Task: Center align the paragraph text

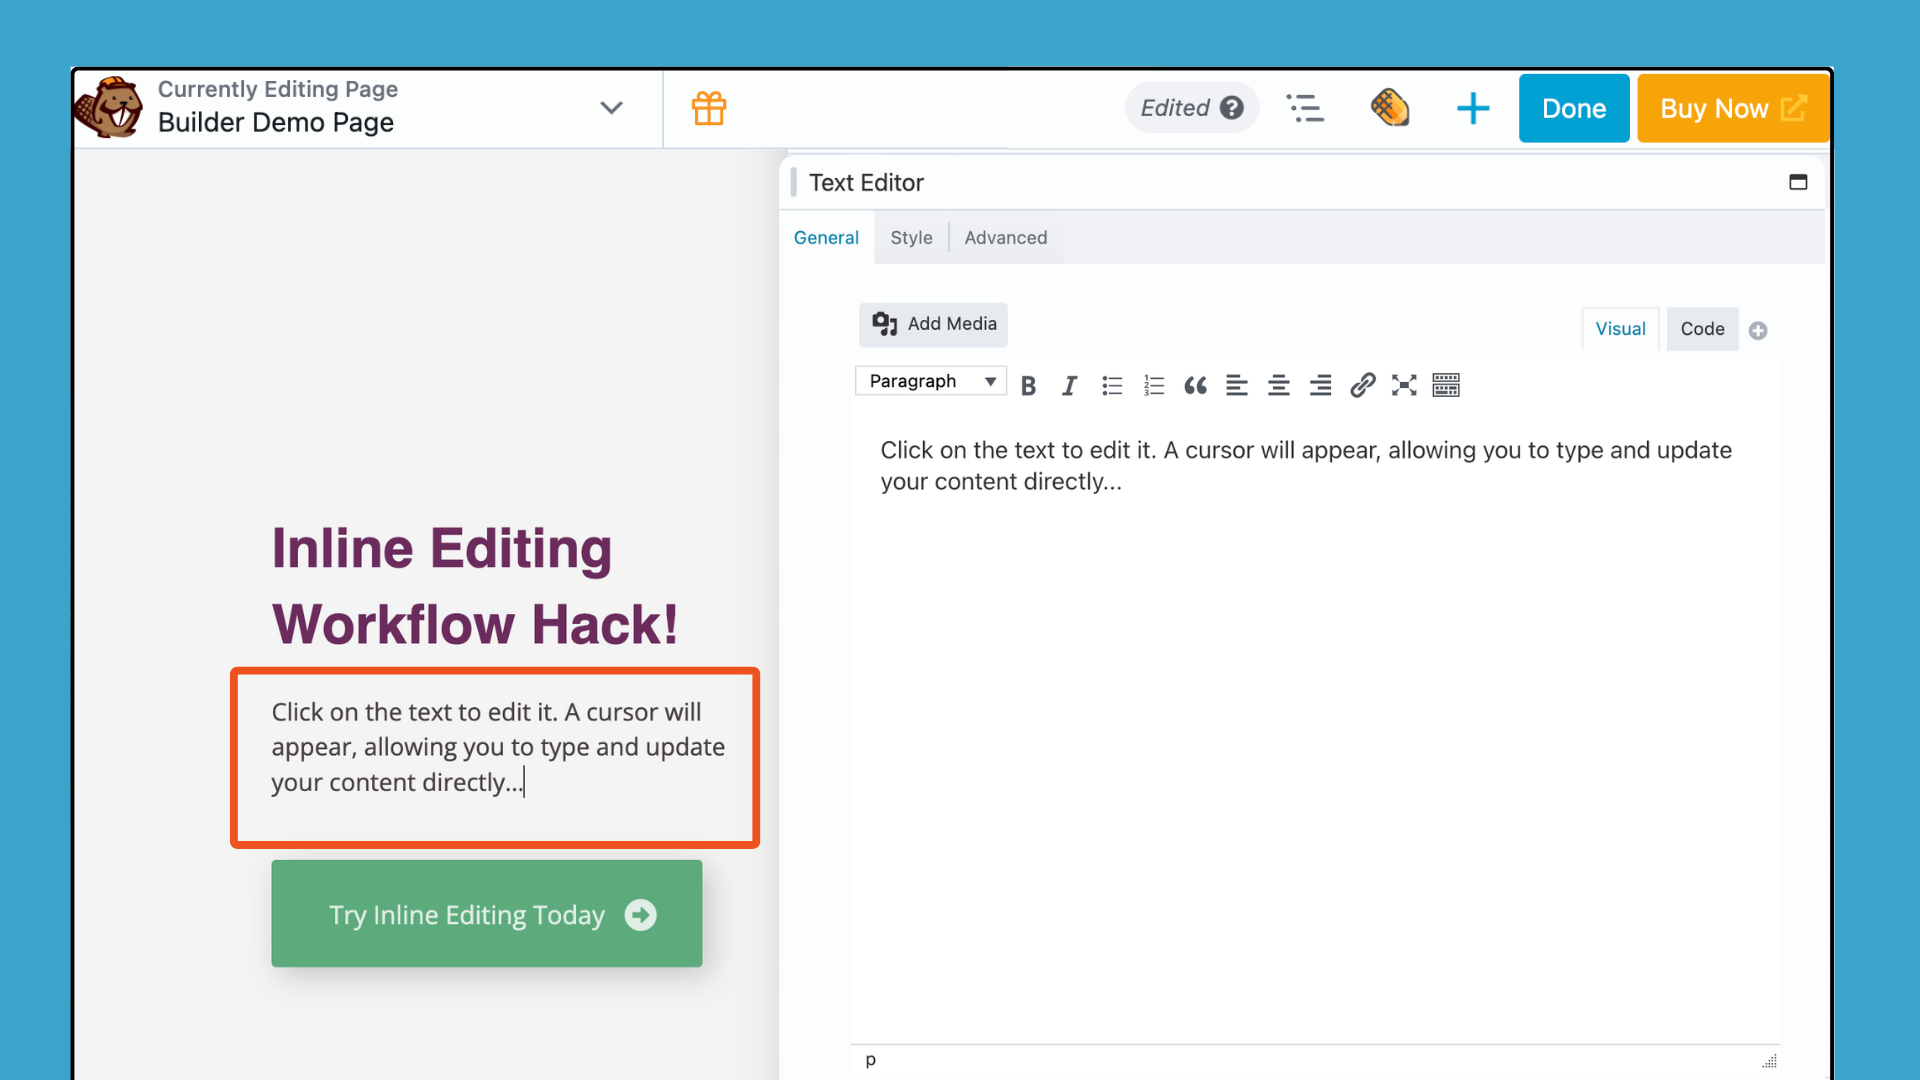Action: click(x=1278, y=385)
